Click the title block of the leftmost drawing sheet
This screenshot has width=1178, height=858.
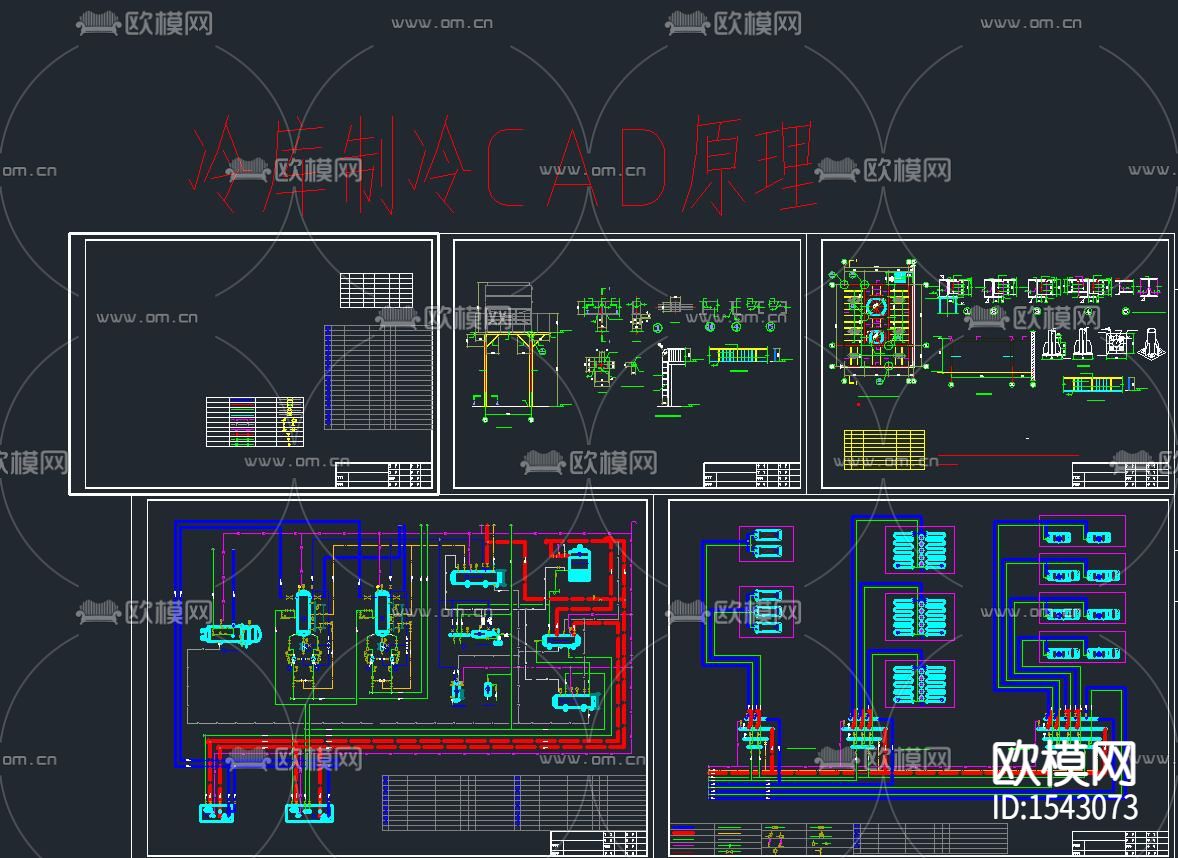(x=385, y=476)
